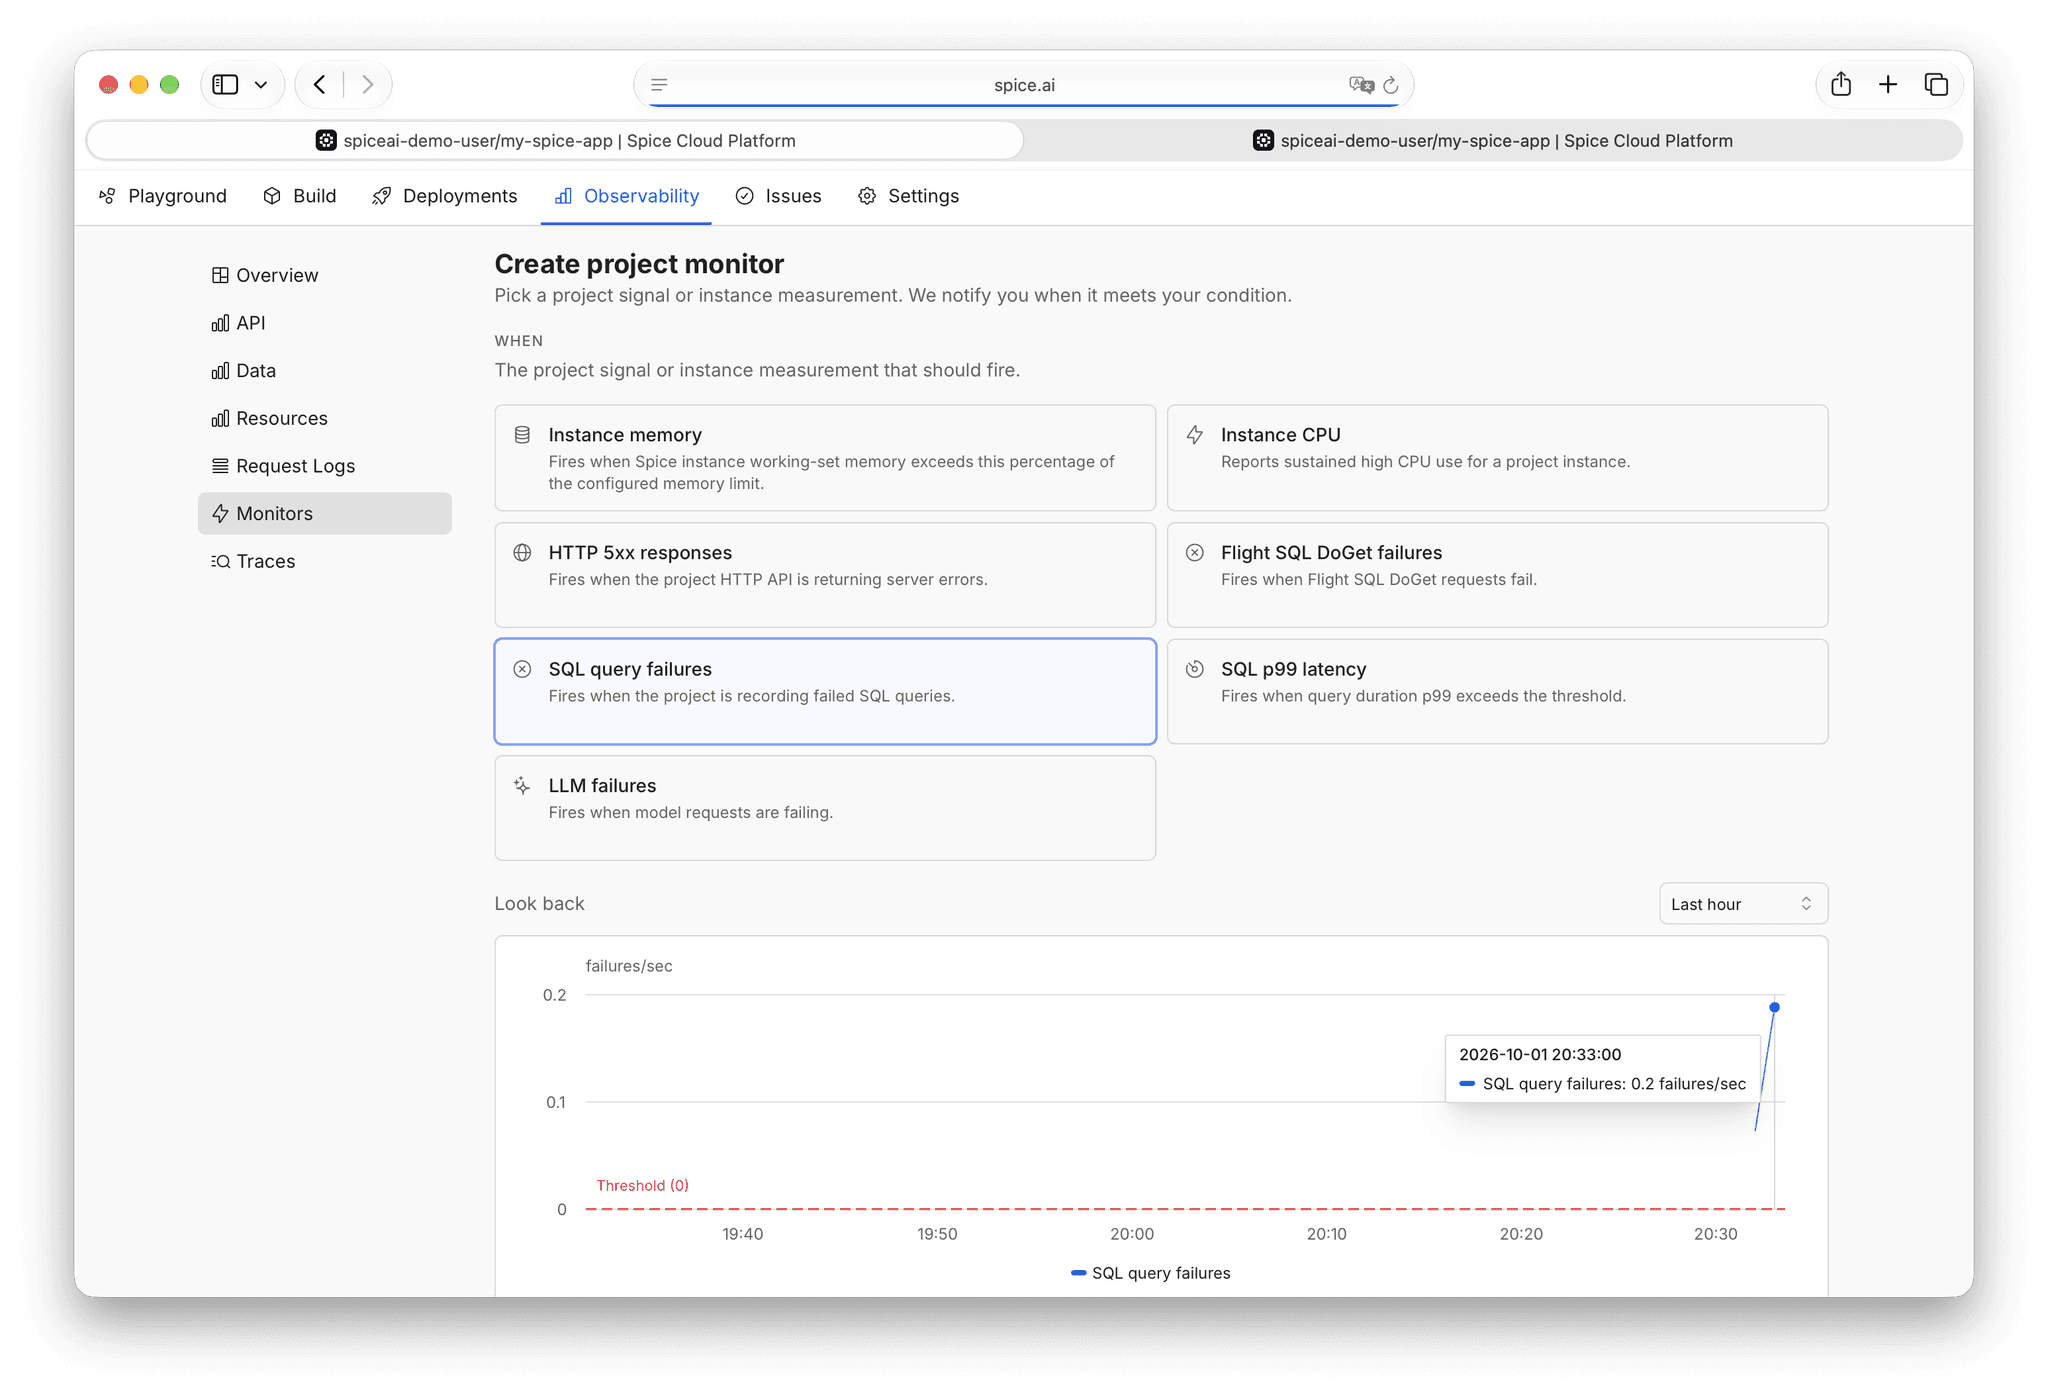Show the tab overview
2048x1395 pixels.
click(1936, 85)
